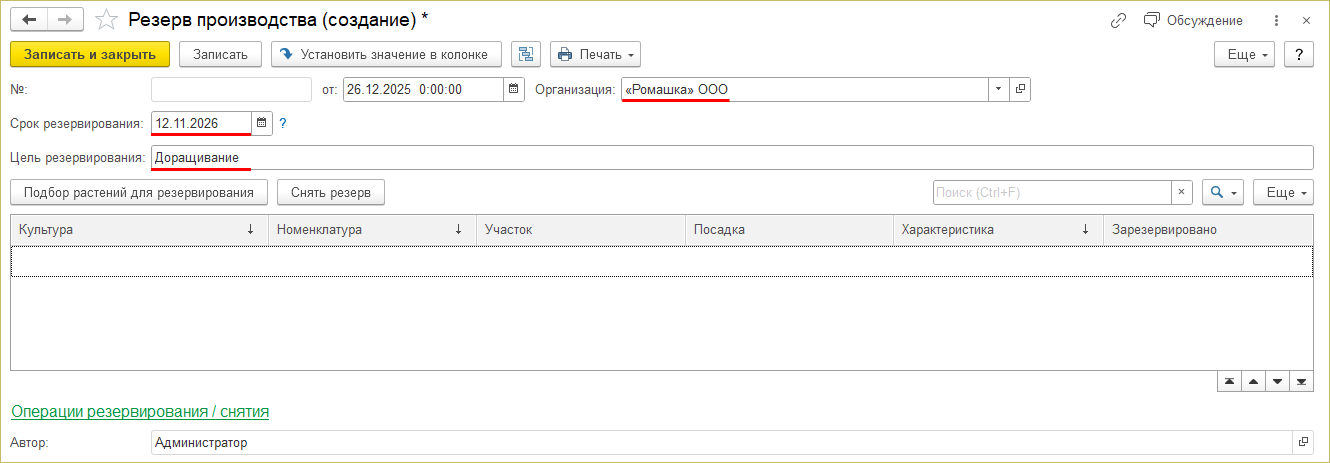Expand the search options dropdown with the magnifier

[1223, 192]
